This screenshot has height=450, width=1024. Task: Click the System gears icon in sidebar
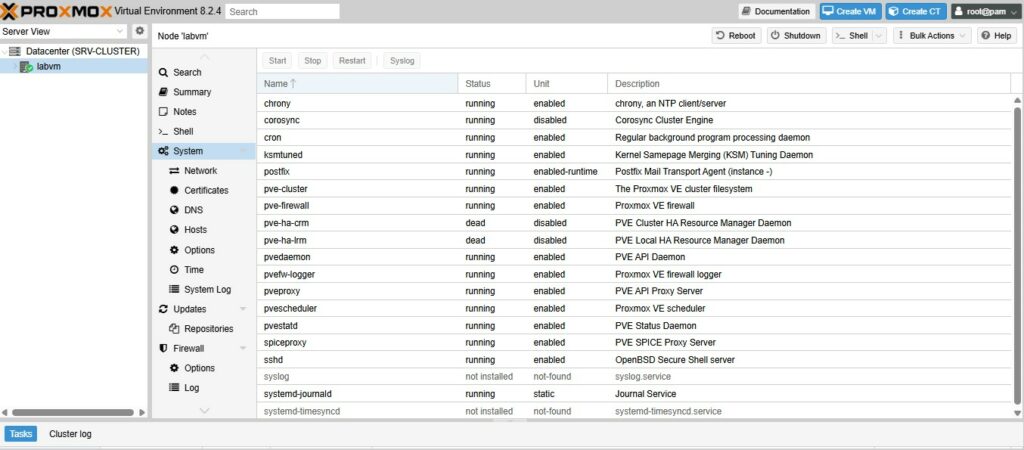point(163,151)
